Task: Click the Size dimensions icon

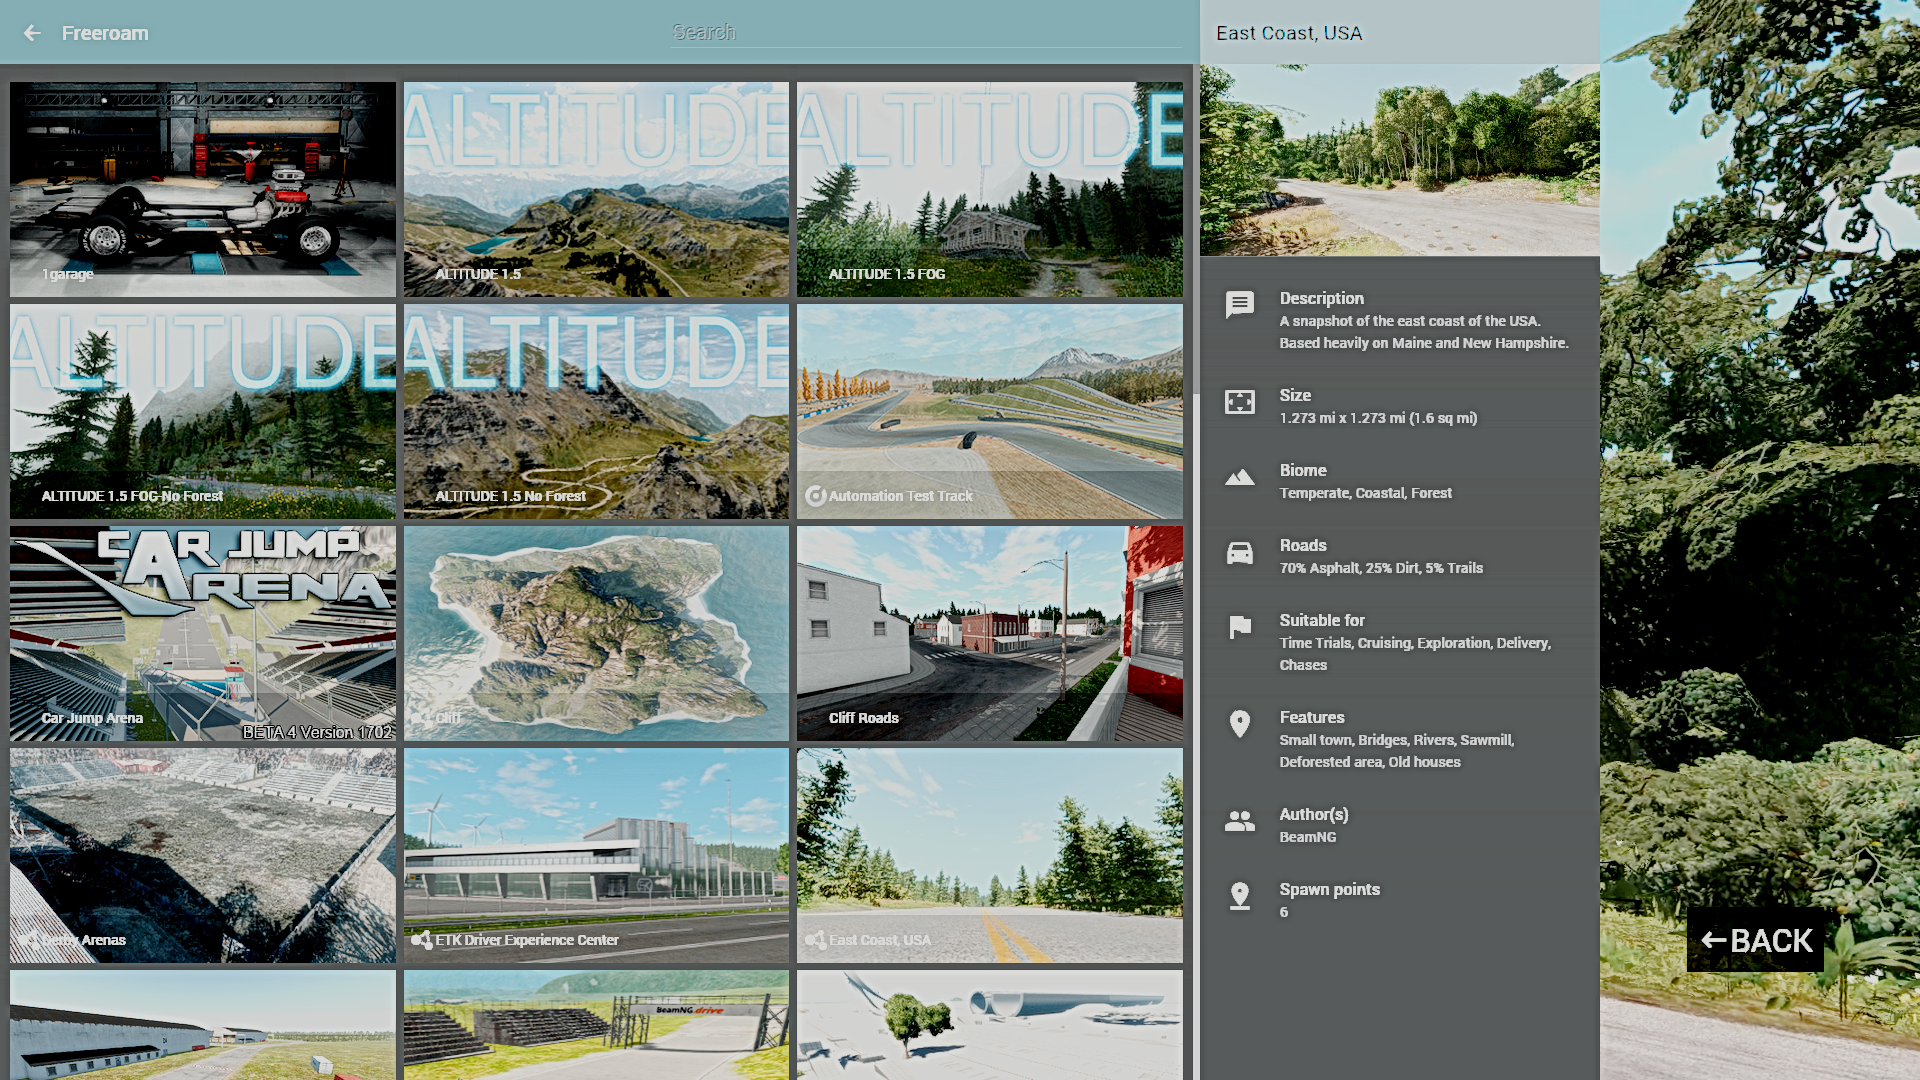Action: click(1240, 402)
